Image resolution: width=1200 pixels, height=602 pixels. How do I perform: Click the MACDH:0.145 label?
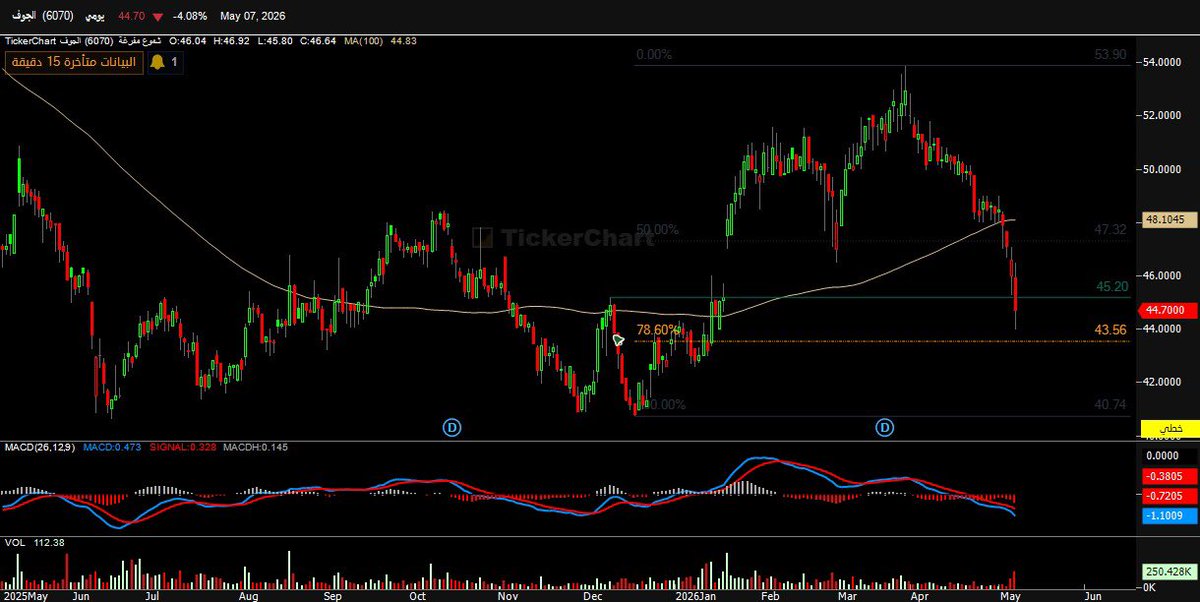pos(255,447)
